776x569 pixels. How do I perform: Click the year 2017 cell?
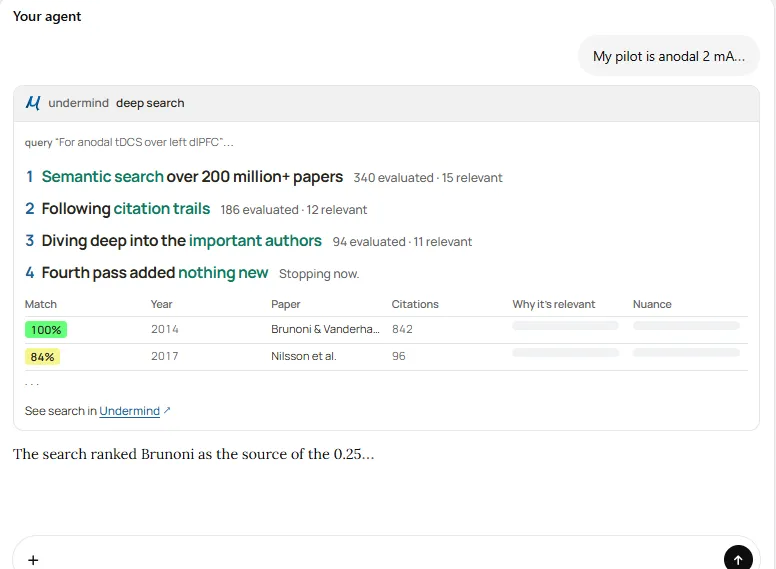pos(164,356)
